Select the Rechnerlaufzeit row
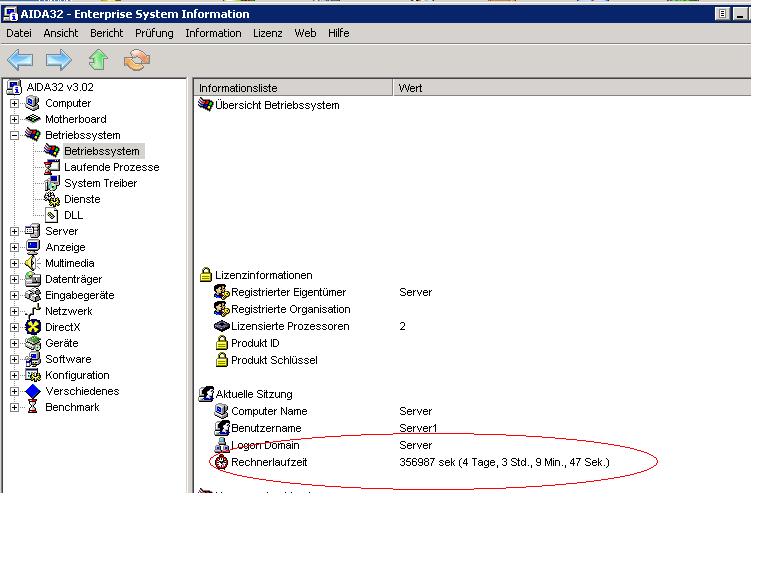This screenshot has width=768, height=576. tap(411, 462)
